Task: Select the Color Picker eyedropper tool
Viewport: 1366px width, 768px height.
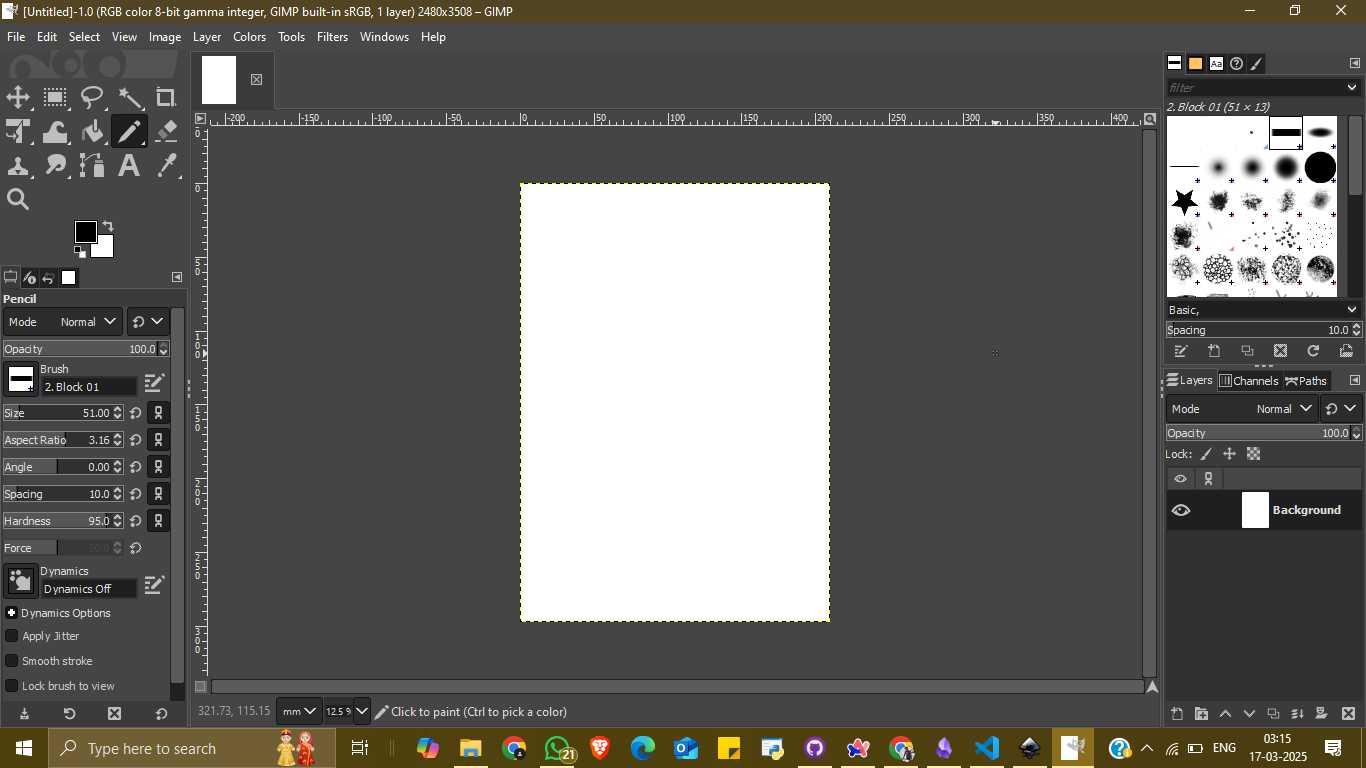Action: 166,165
